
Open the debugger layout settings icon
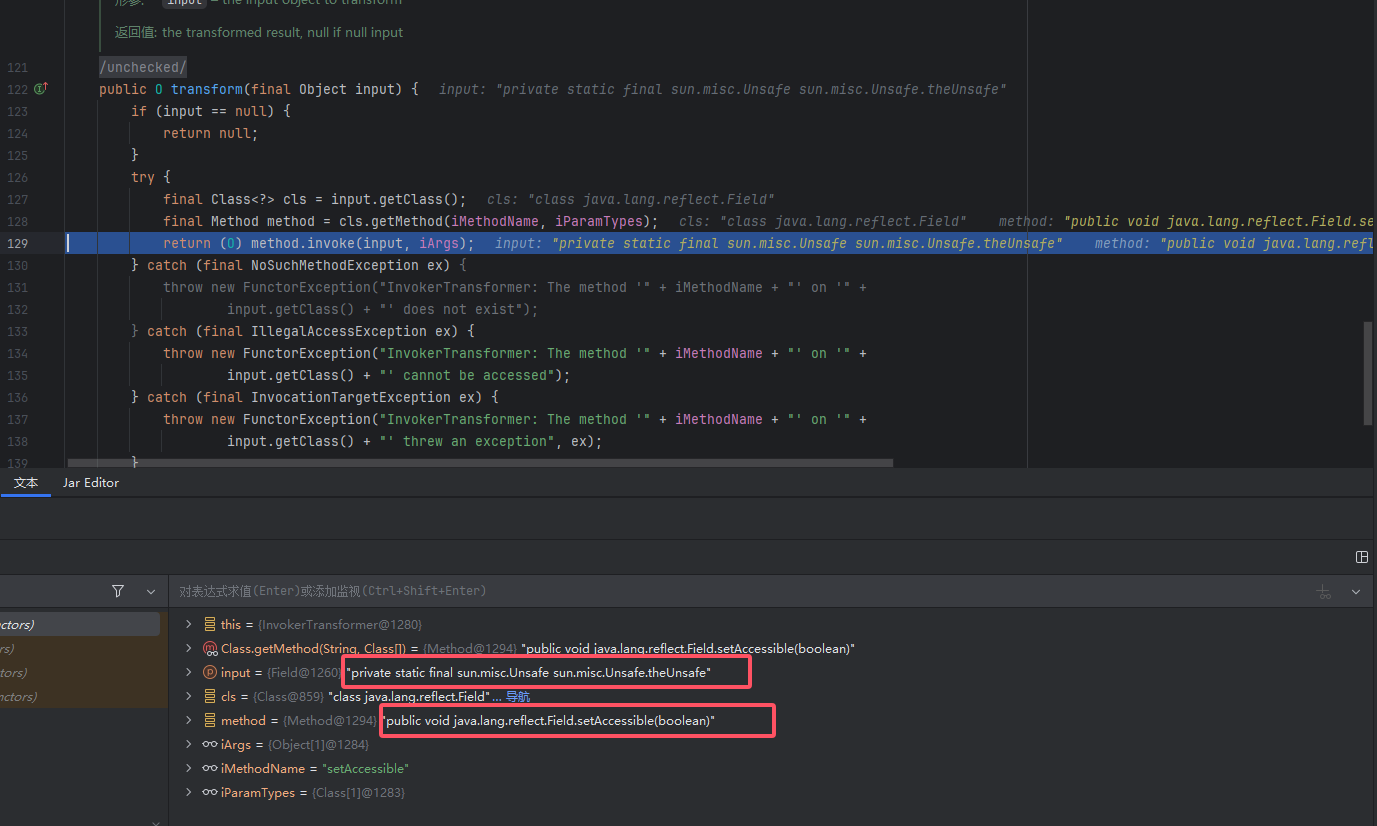point(1361,557)
